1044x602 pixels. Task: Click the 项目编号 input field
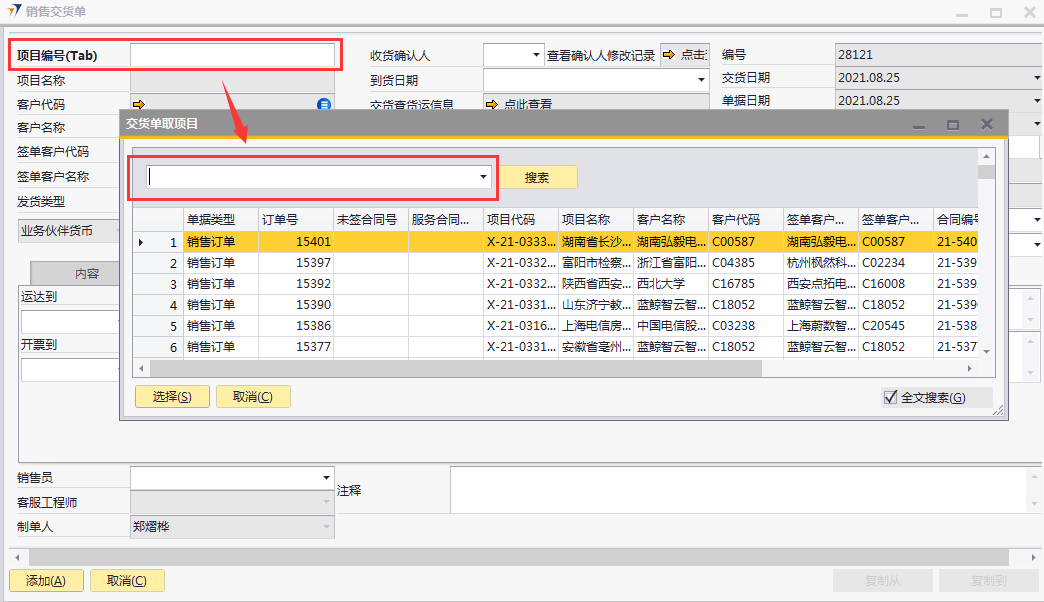coord(232,55)
